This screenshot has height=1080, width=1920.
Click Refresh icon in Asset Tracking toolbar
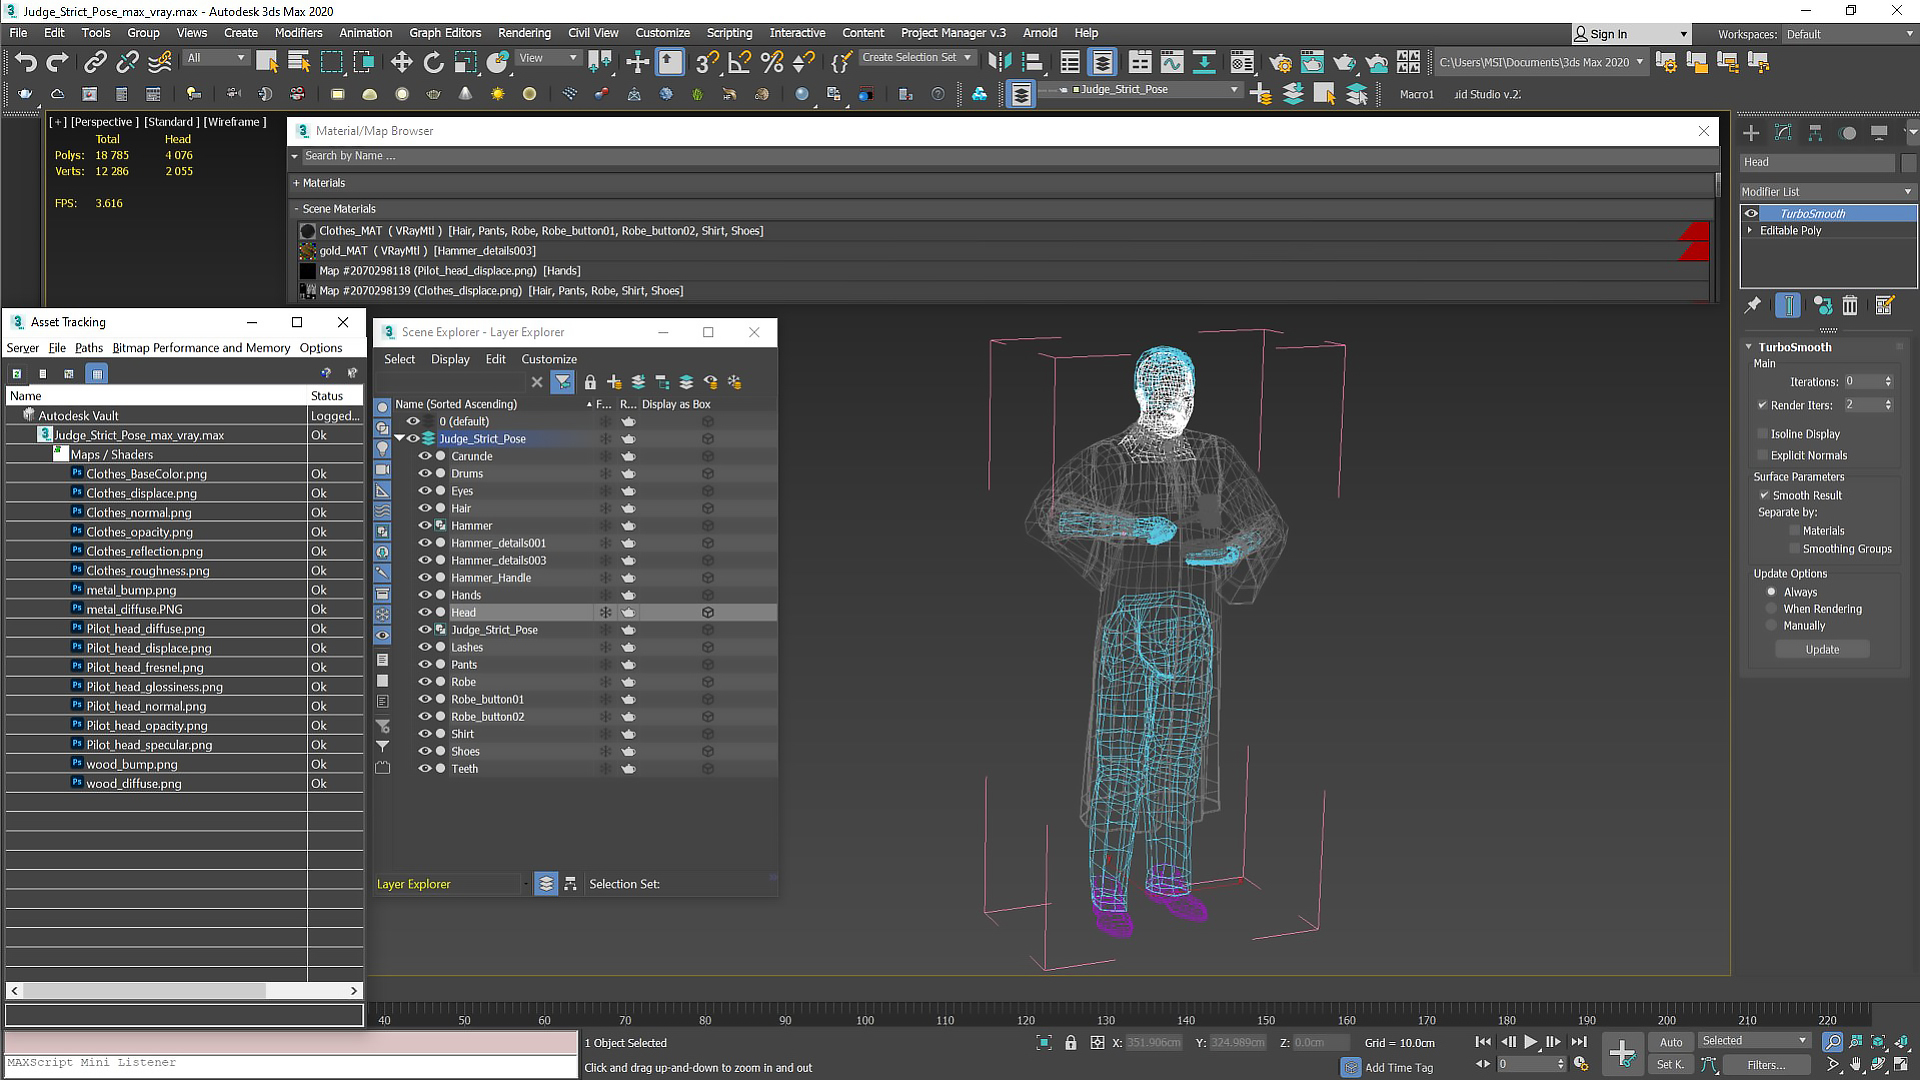point(17,373)
